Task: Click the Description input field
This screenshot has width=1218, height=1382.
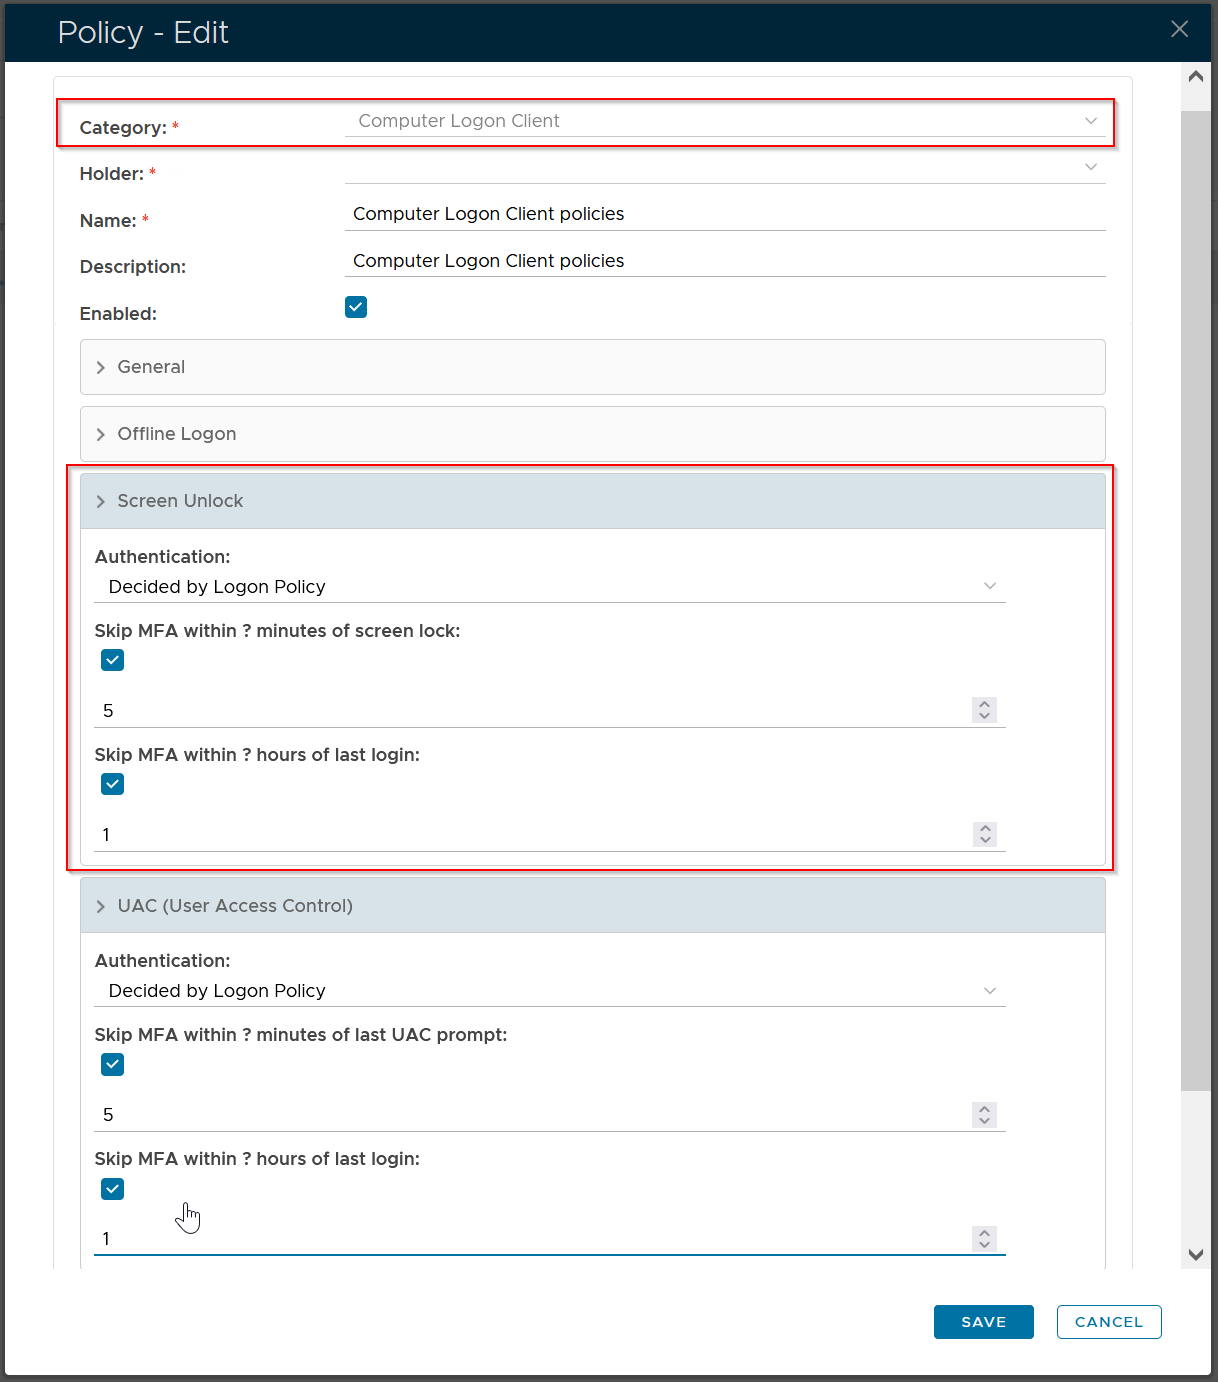Action: pos(725,261)
